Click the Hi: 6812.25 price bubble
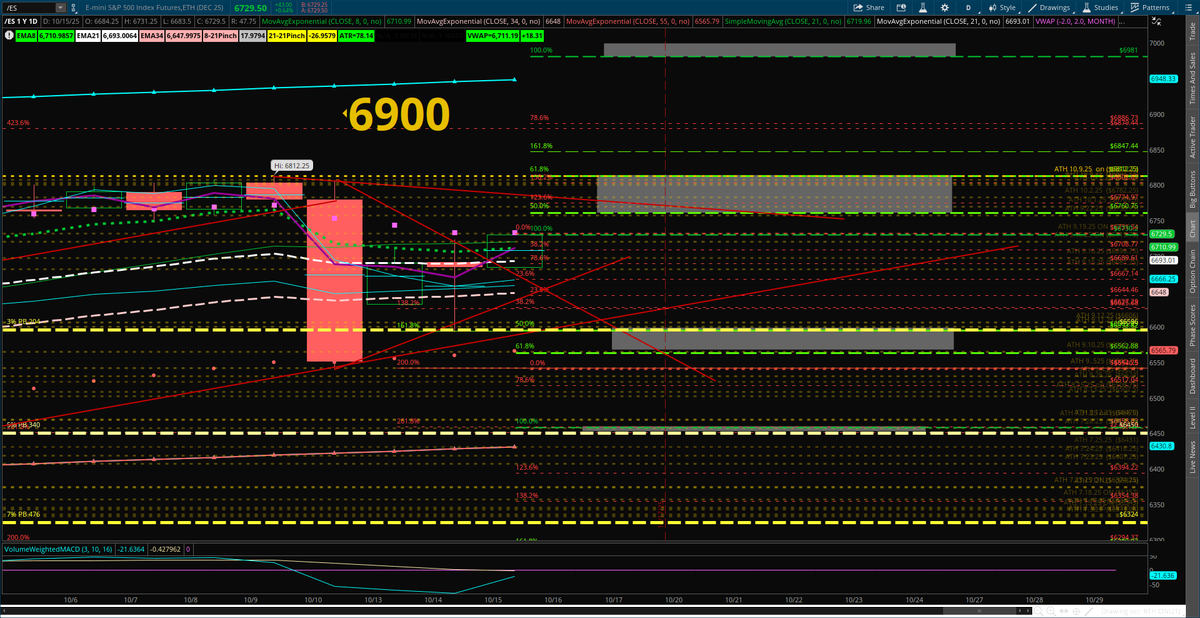Image resolution: width=1200 pixels, height=618 pixels. pyautogui.click(x=292, y=165)
